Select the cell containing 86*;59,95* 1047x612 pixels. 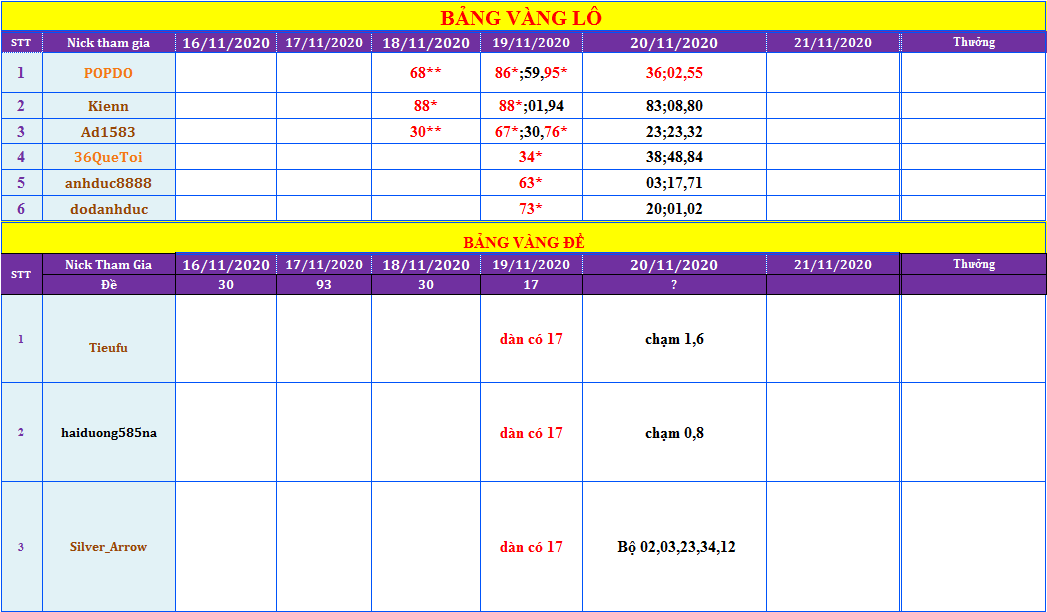point(531,73)
